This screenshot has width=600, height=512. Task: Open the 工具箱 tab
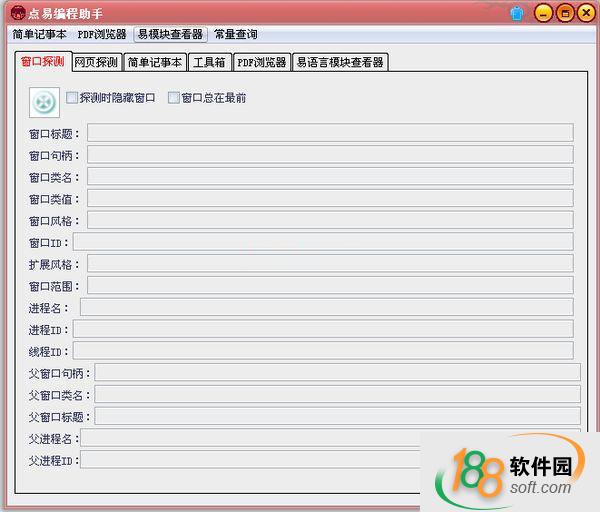tap(209, 62)
